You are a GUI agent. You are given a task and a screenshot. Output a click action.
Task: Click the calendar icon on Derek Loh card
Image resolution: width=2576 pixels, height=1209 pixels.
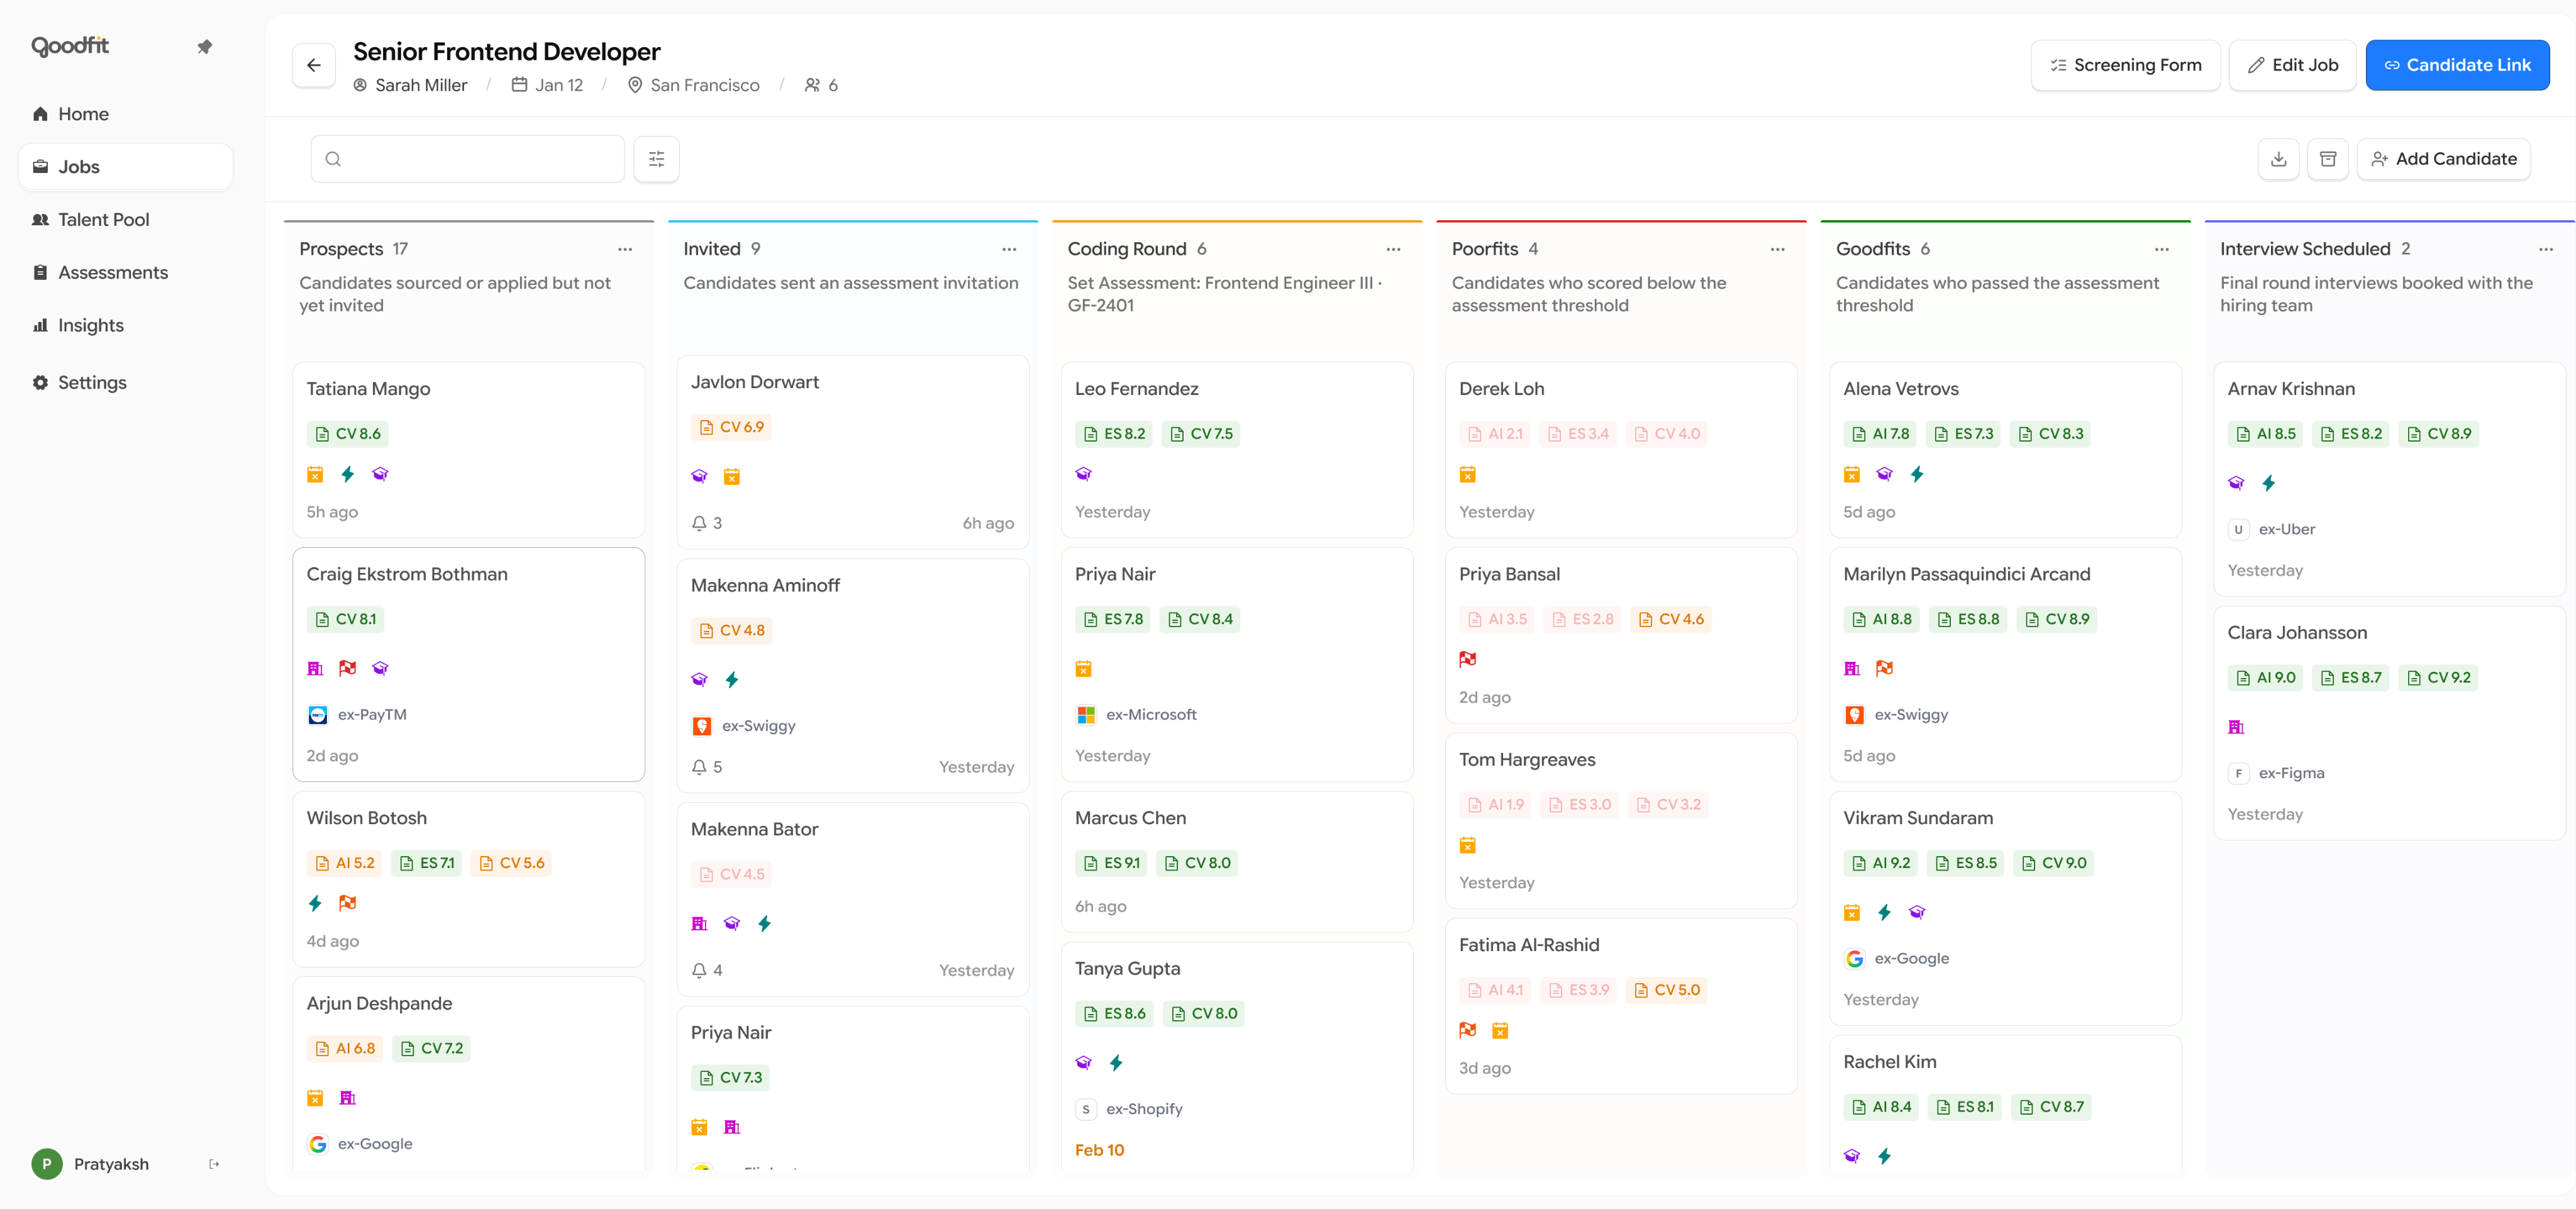pos(1467,474)
